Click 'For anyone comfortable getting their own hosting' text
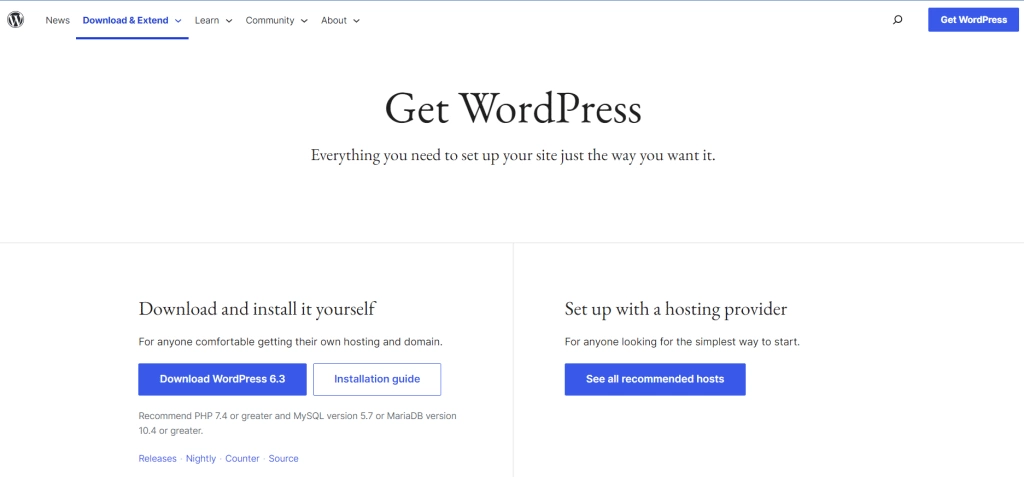Viewport: 1024px width, 477px height. pyautogui.click(x=291, y=342)
